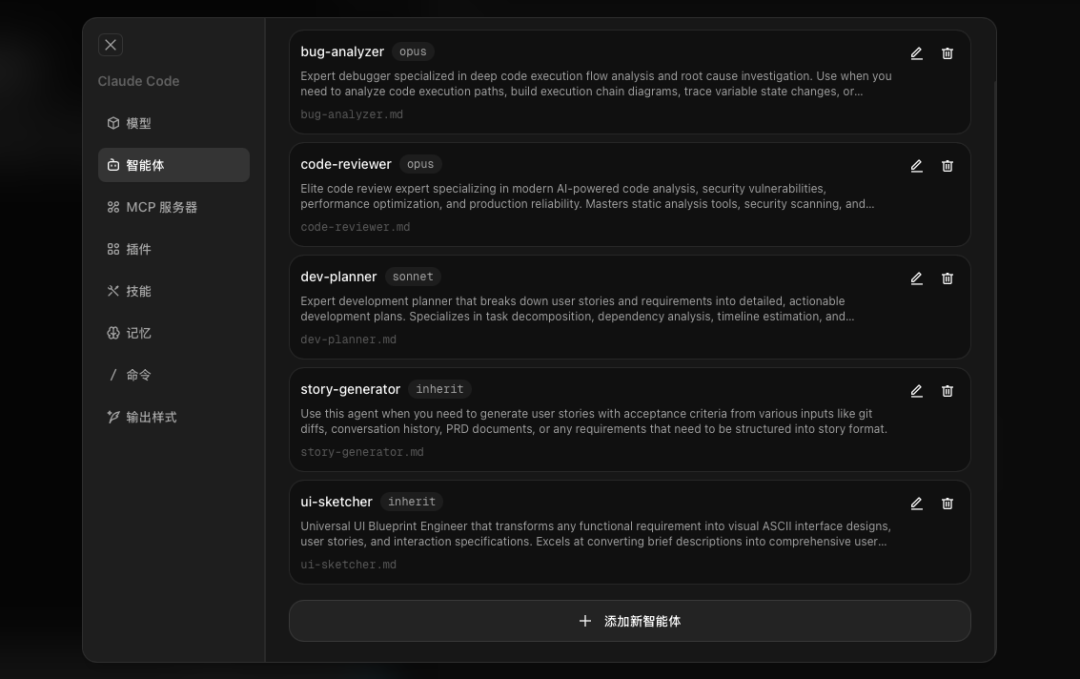Edit the code-reviewer agent
This screenshot has height=679, width=1080.
(916, 166)
